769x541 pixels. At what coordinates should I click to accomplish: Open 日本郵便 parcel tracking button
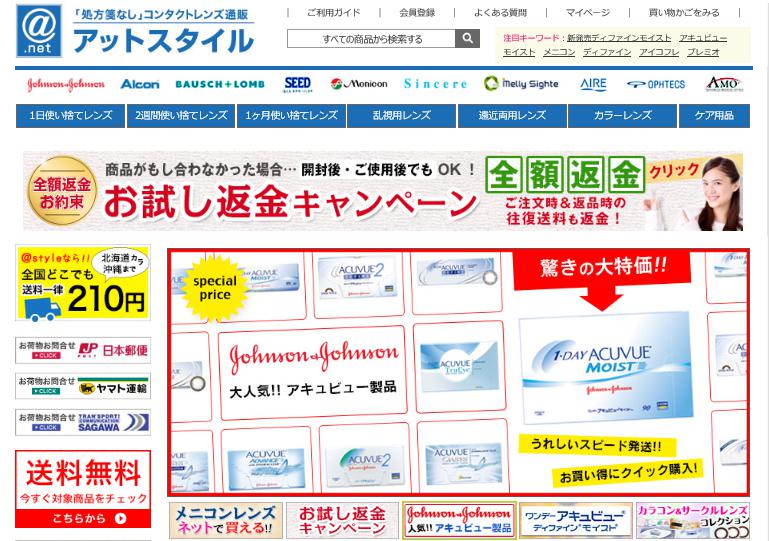click(x=83, y=350)
